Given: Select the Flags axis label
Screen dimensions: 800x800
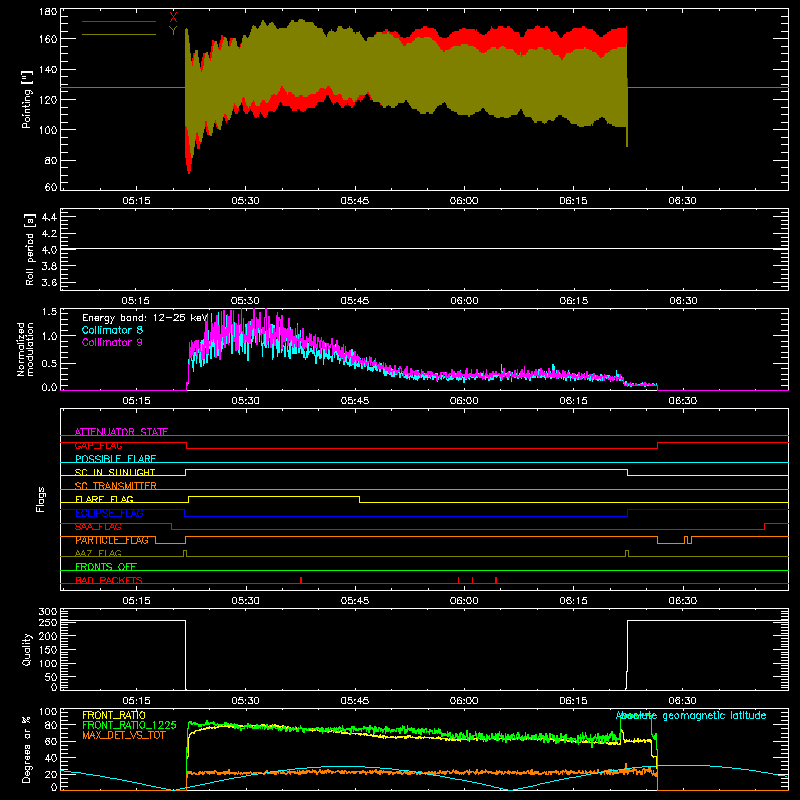Looking at the screenshot, I should [x=41, y=499].
